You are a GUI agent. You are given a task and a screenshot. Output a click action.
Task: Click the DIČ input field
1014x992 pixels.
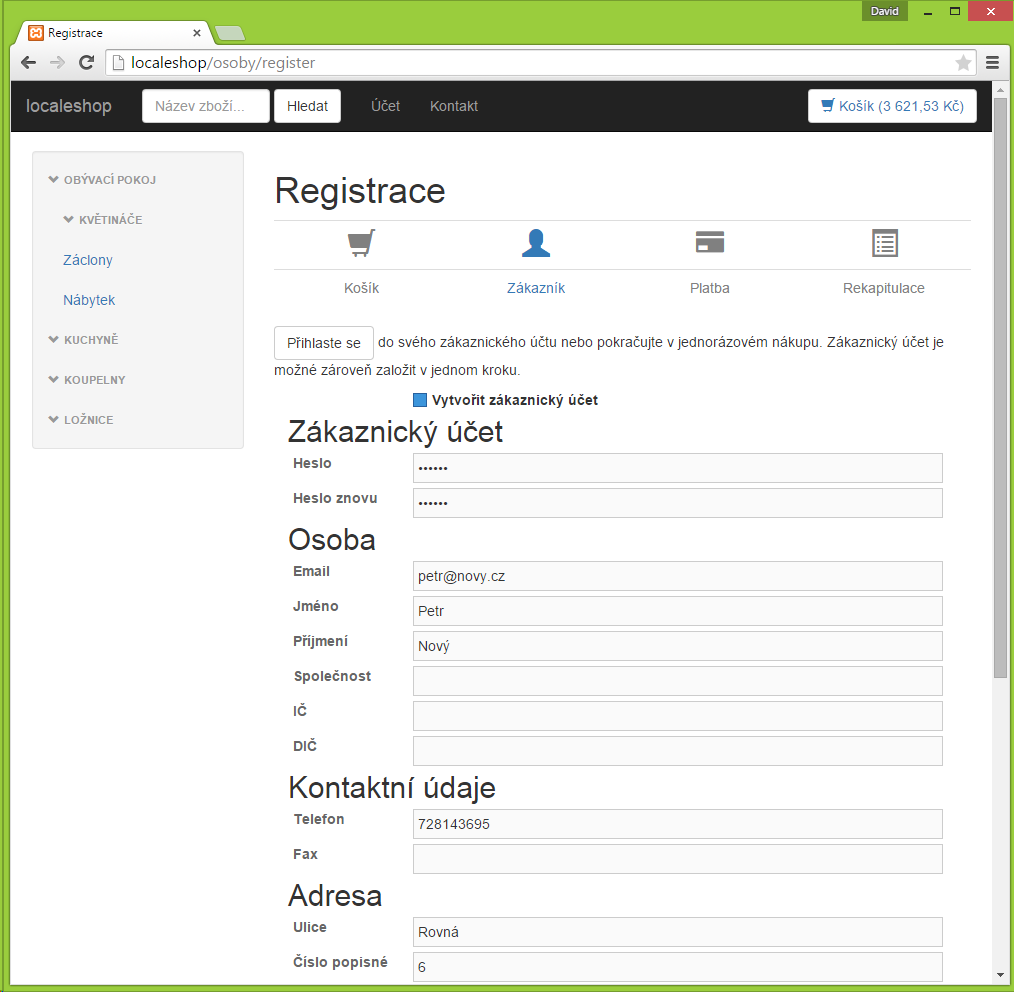(x=678, y=750)
